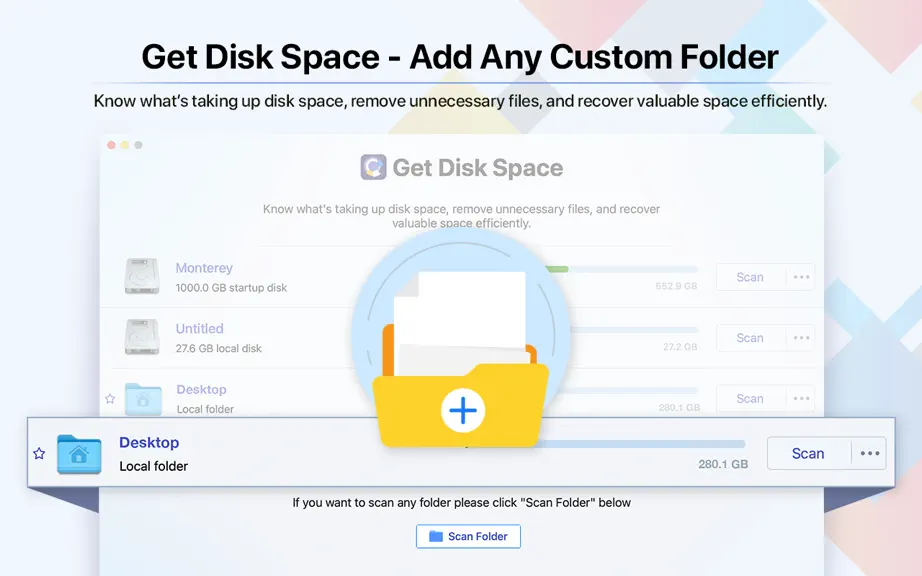Toggle favorite star on highlighted Desktop row
The height and width of the screenshot is (576, 922).
(x=39, y=453)
